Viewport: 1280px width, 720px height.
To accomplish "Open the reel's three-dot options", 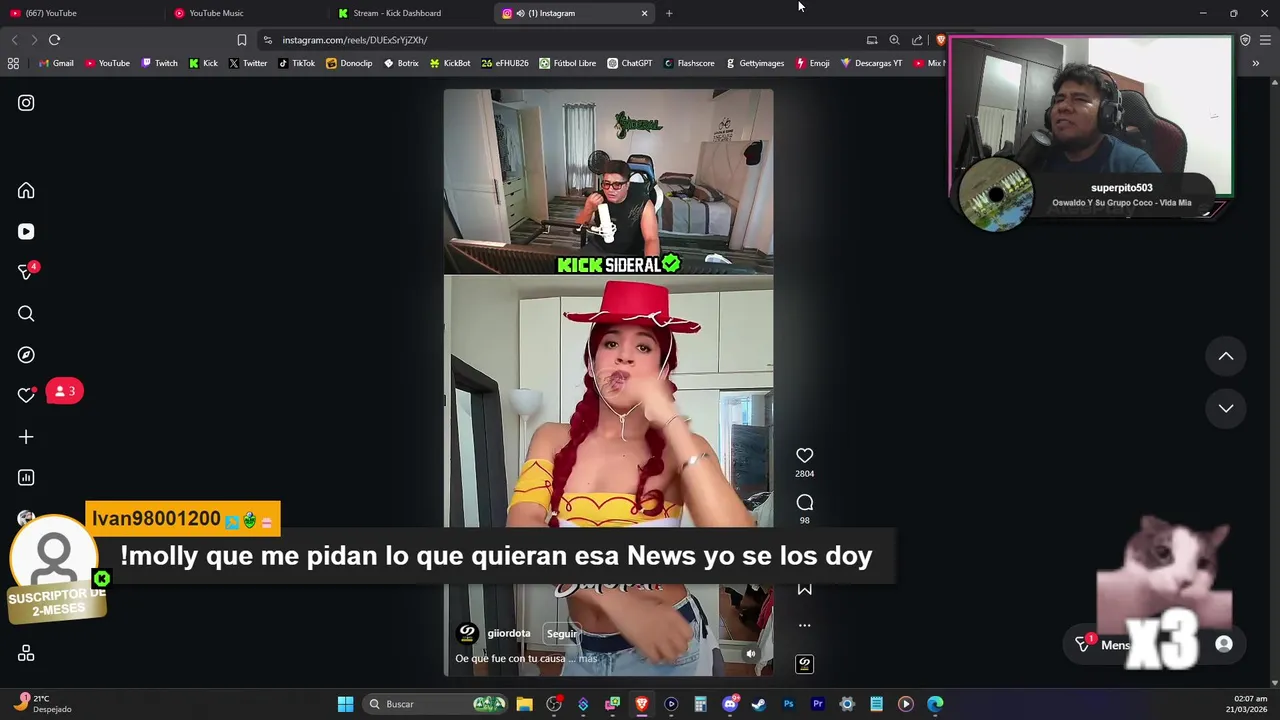I will [x=804, y=626].
